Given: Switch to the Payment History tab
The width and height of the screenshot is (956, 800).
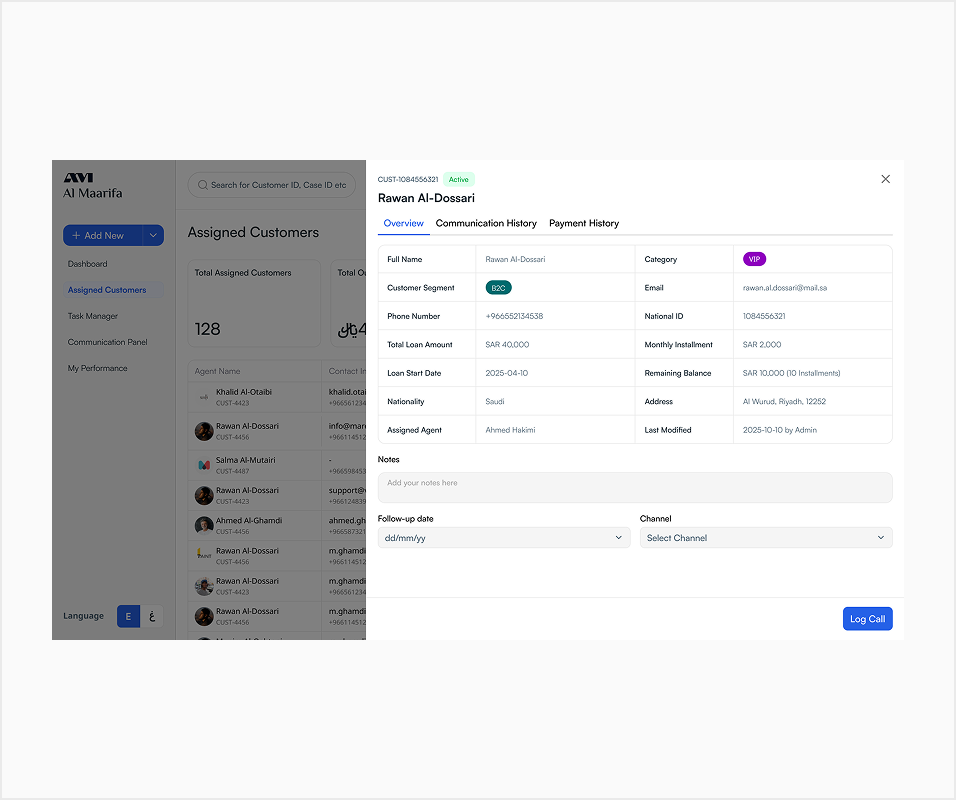Looking at the screenshot, I should click(x=584, y=223).
